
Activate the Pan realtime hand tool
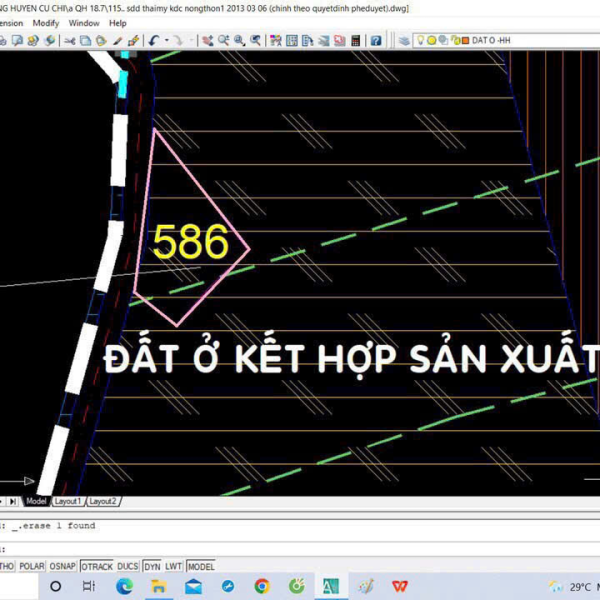click(208, 40)
